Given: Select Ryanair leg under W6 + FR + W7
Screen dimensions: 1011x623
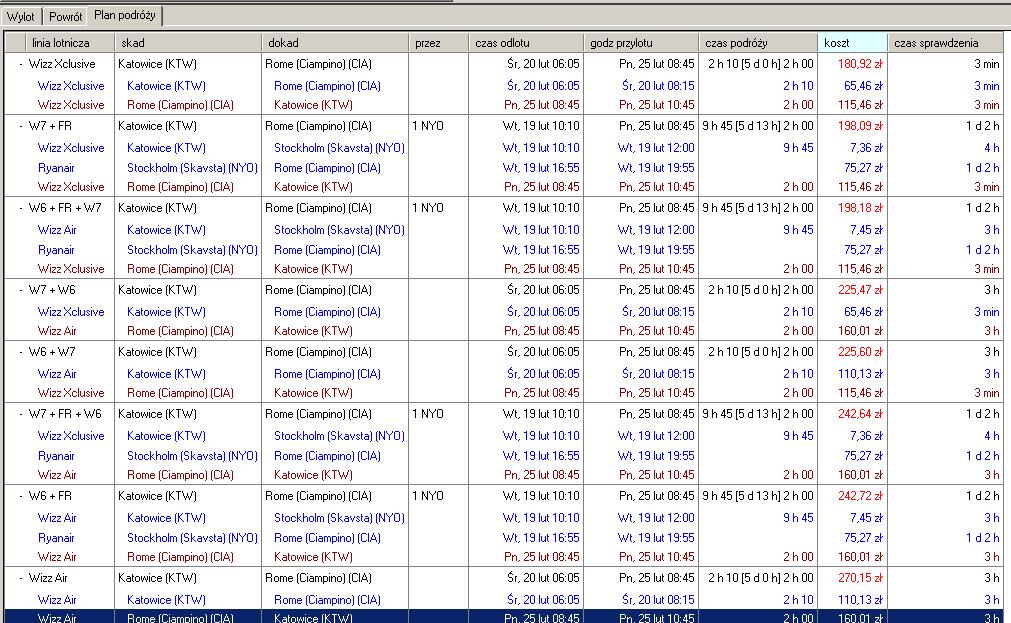Looking at the screenshot, I should click(56, 250).
